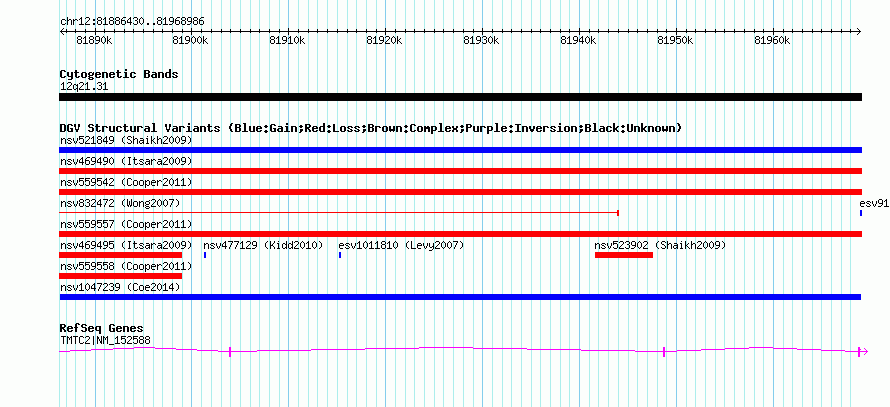This screenshot has width=890, height=407.
Task: Click the 12q21.31 band label
Action: point(84,86)
